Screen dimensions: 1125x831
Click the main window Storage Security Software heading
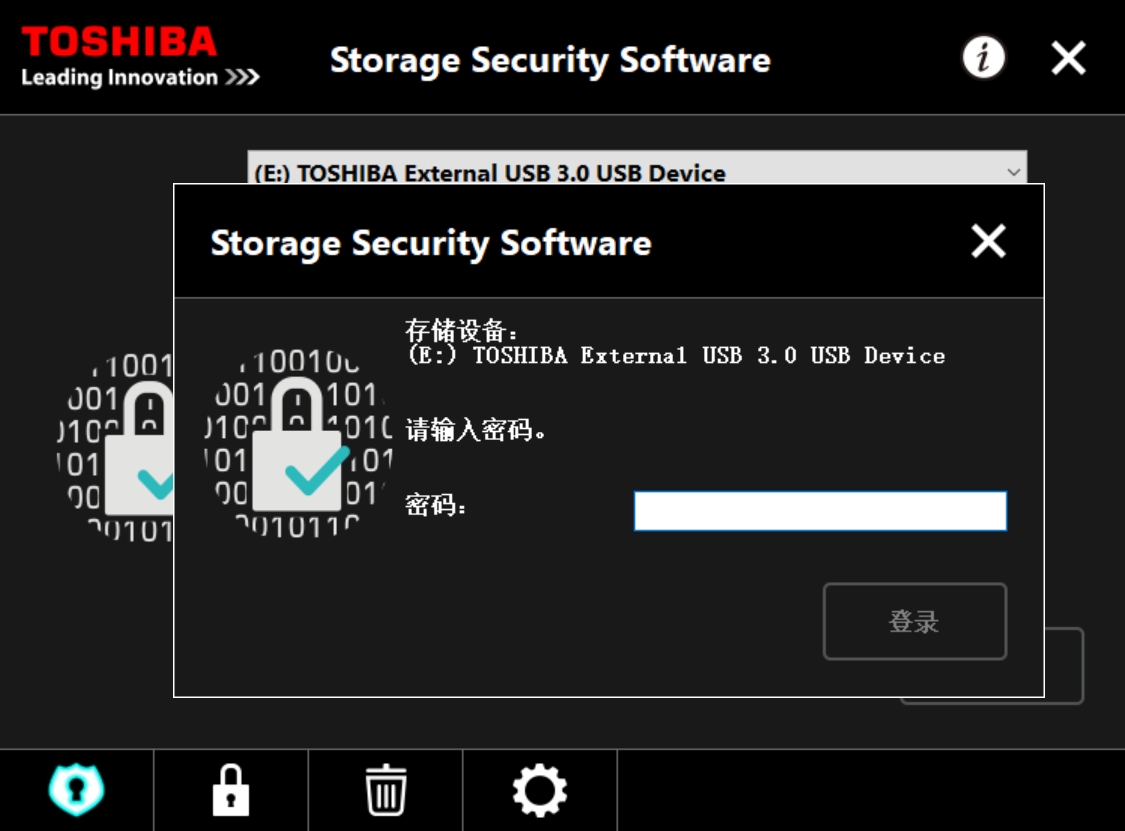pos(550,60)
